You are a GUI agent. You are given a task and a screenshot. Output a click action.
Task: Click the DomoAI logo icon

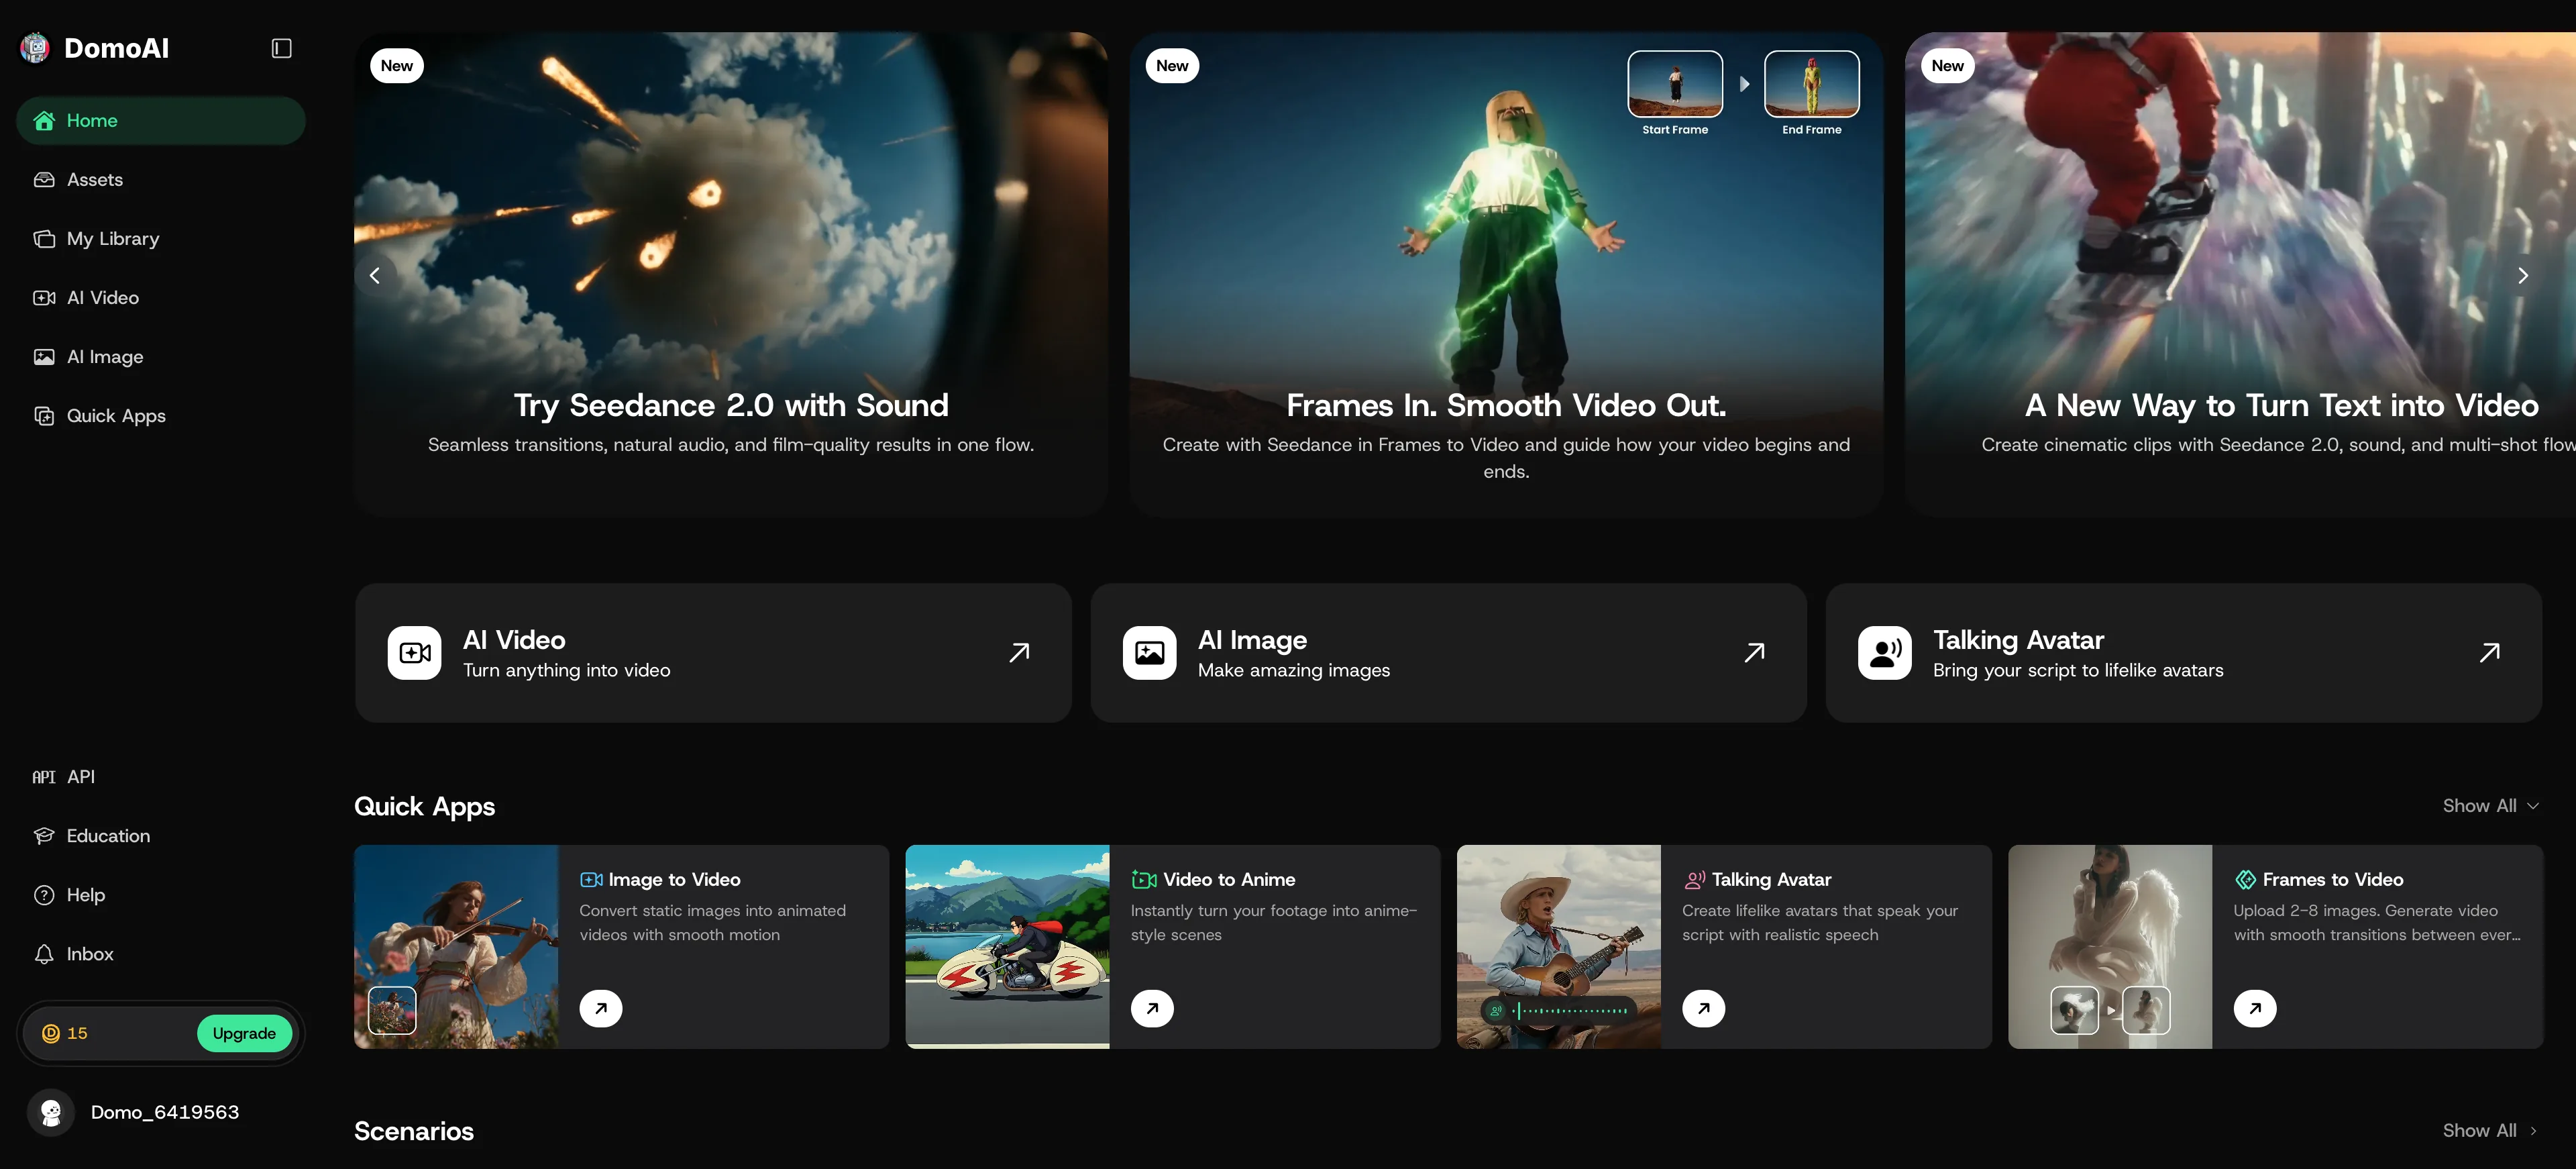point(35,48)
